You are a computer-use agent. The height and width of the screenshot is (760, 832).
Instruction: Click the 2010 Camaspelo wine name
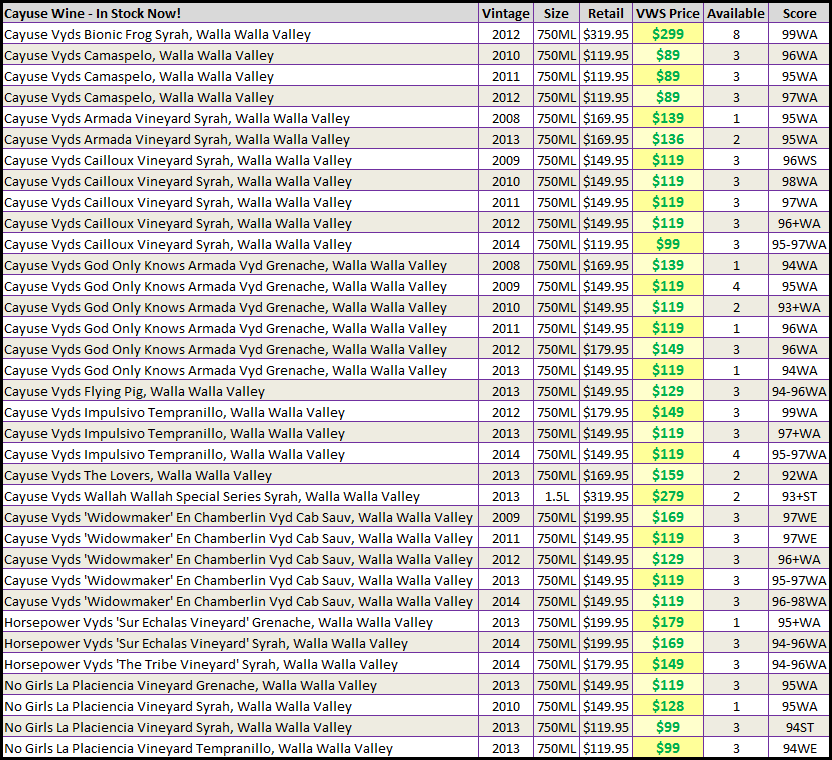(139, 56)
